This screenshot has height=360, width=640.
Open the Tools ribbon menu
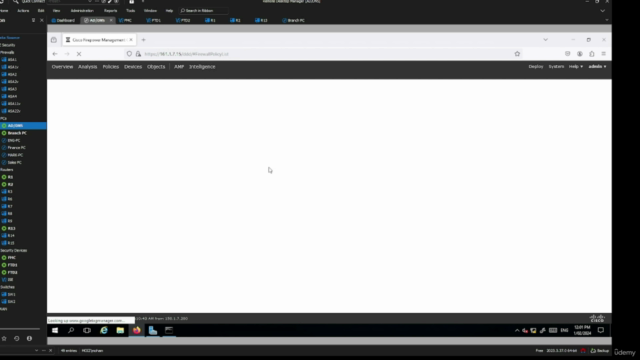tap(131, 11)
